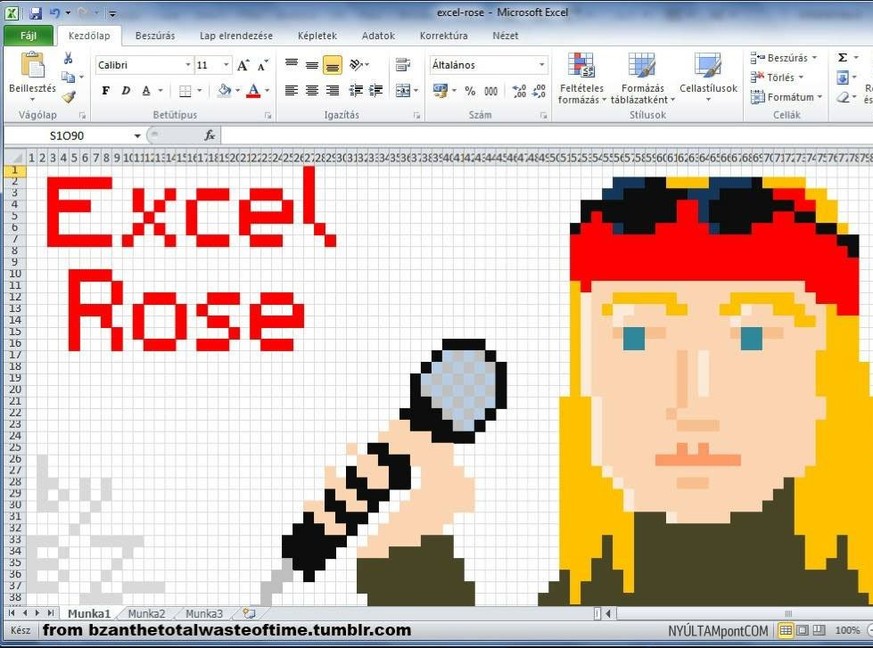Expand the Általános number format dropdown
The height and width of the screenshot is (648, 873).
click(542, 65)
